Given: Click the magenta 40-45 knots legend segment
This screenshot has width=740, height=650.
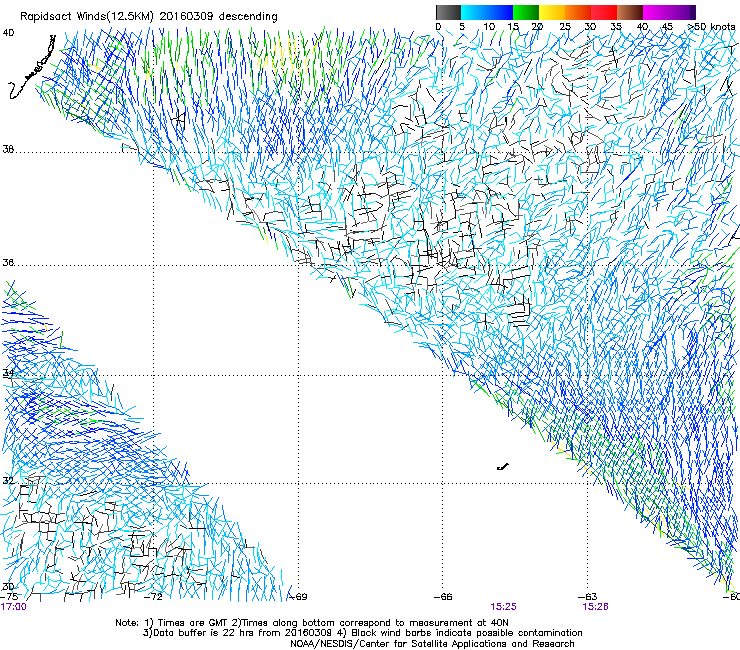Looking at the screenshot, I should [656, 12].
